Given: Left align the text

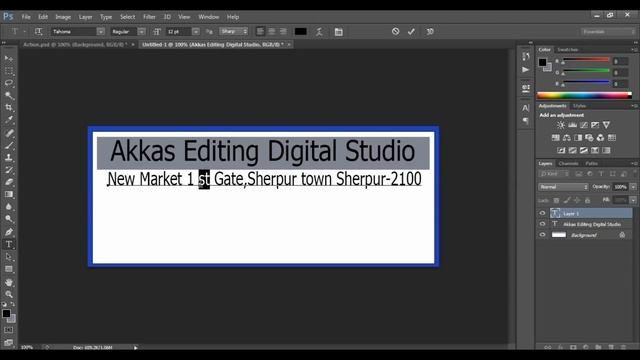Looking at the screenshot, I should [260, 31].
